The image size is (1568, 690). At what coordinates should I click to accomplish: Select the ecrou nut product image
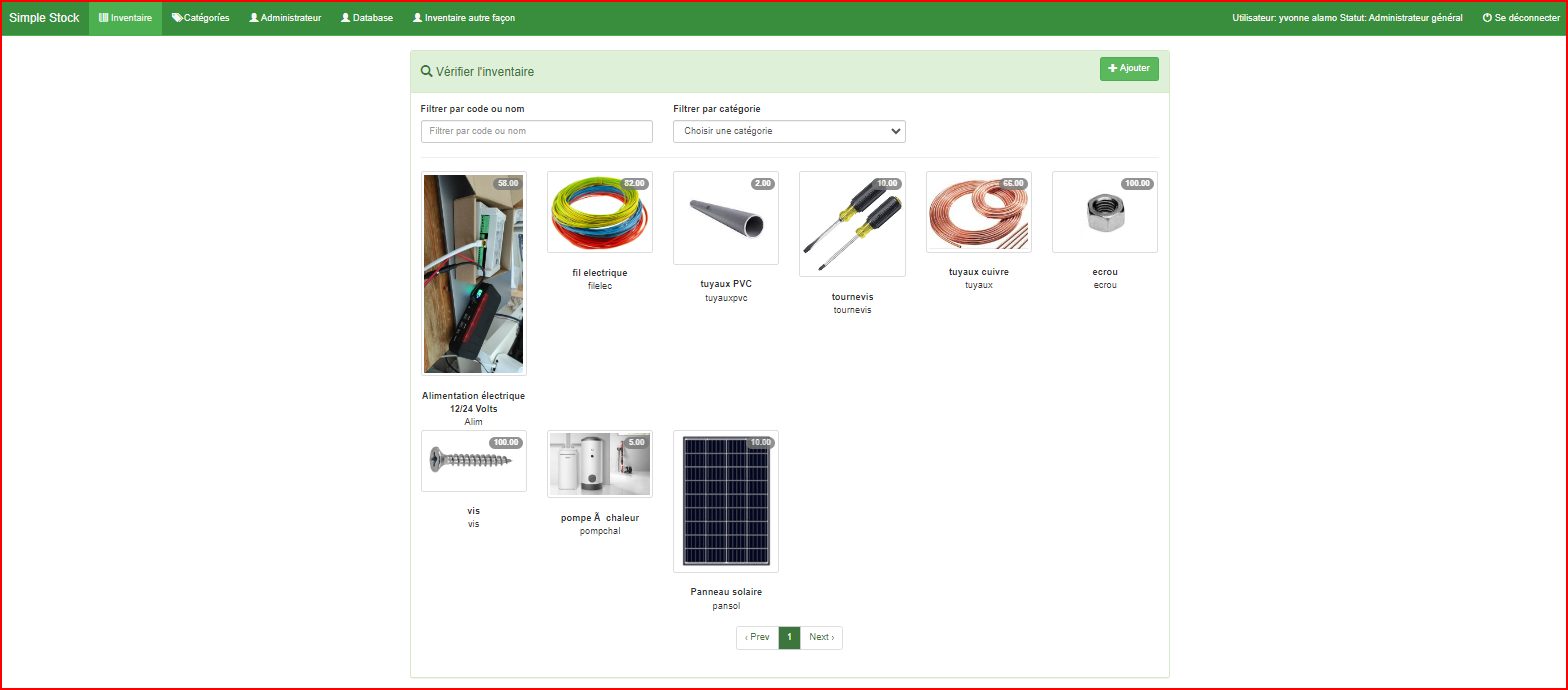1104,212
